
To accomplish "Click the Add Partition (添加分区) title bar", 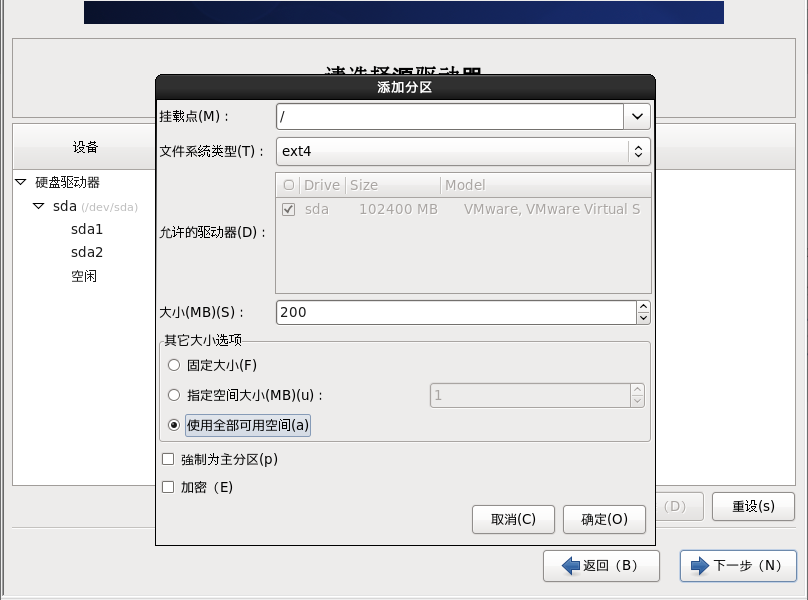I will [405, 87].
